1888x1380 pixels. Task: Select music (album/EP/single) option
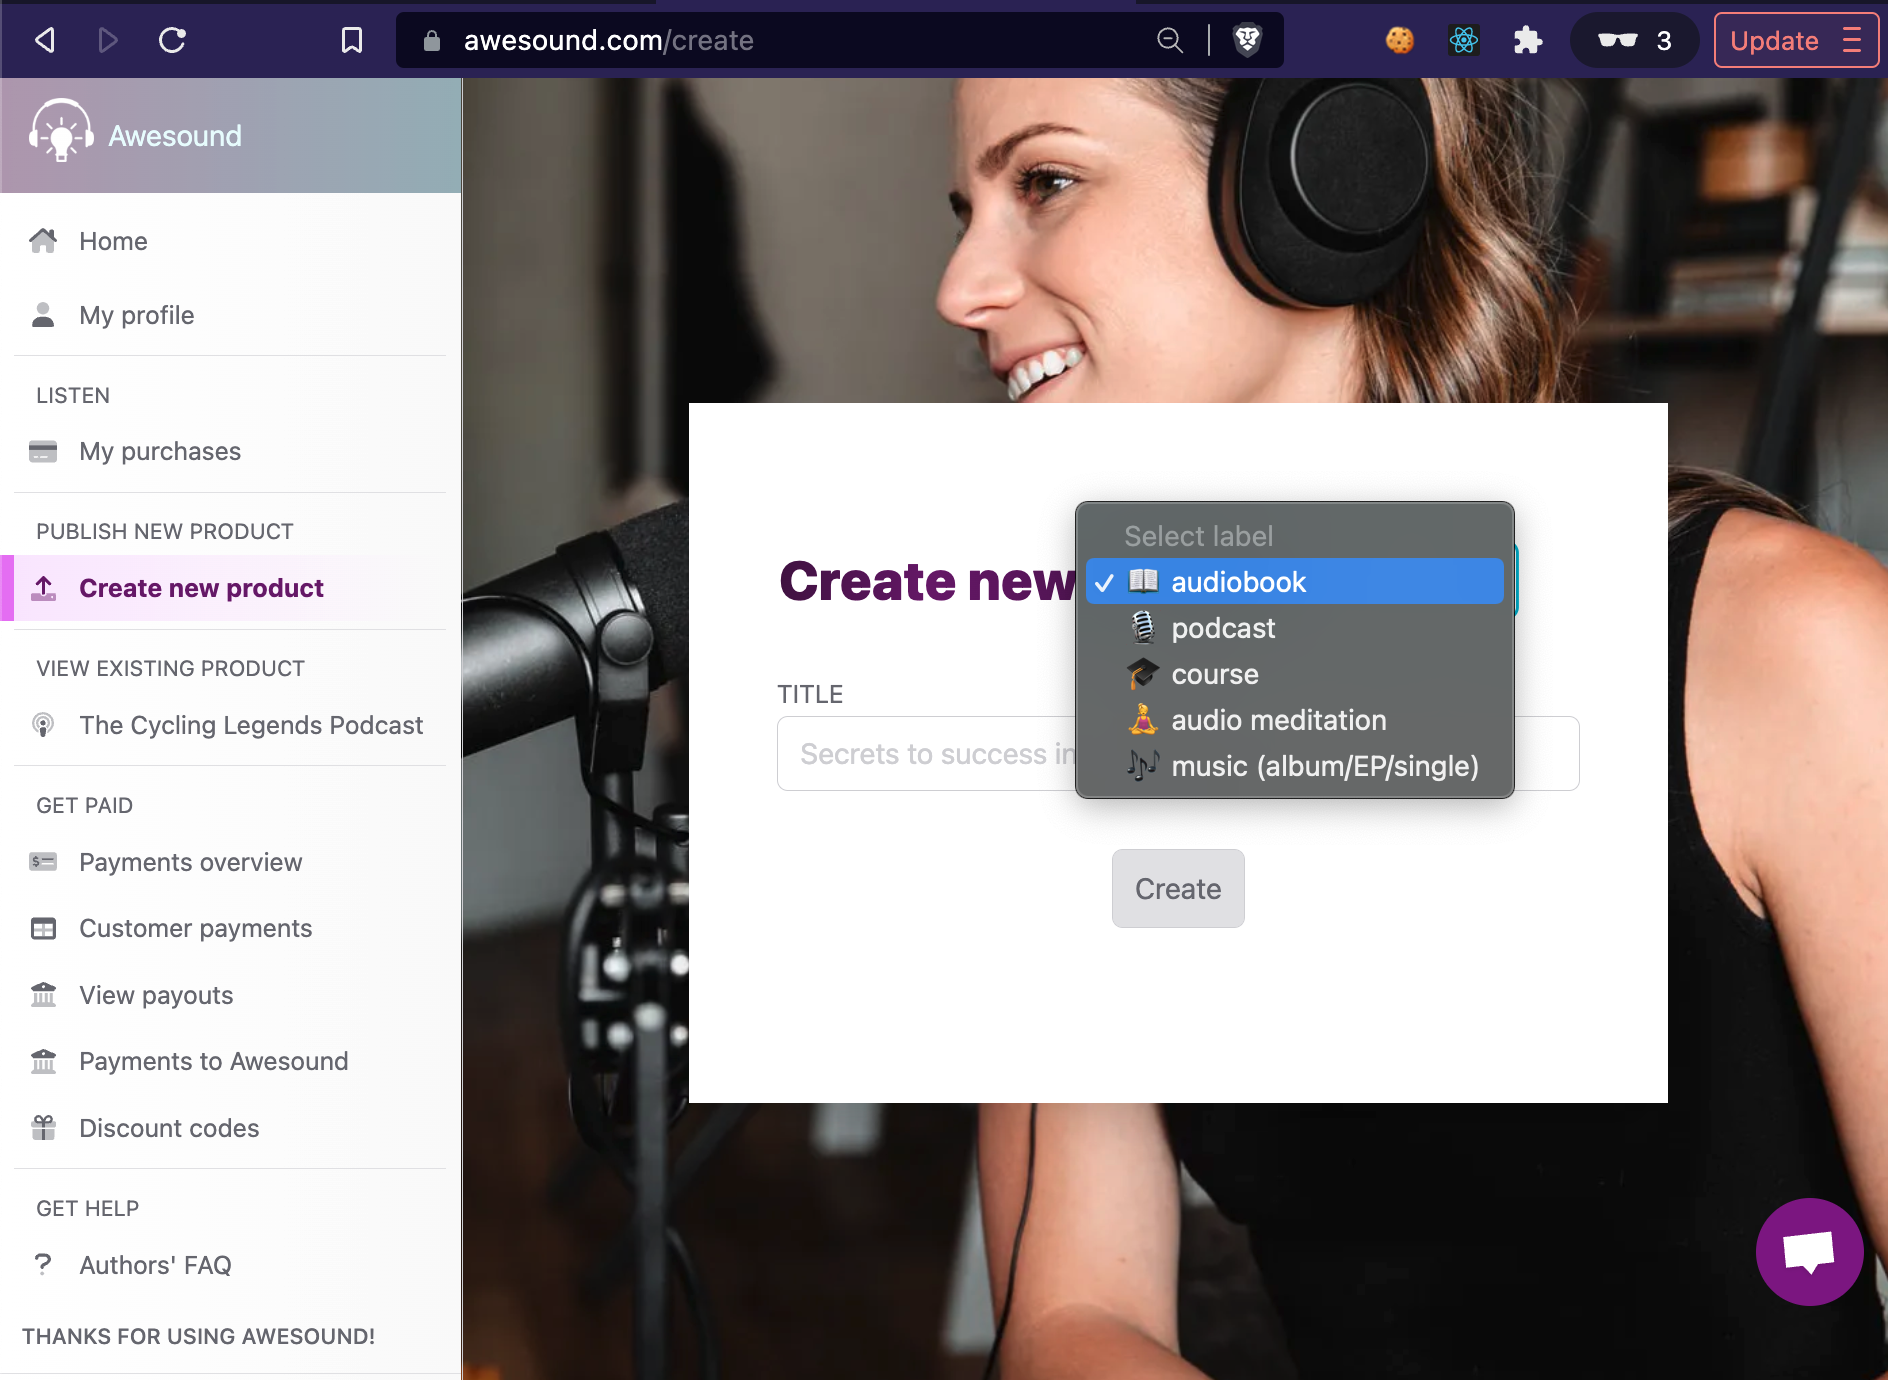pos(1324,766)
